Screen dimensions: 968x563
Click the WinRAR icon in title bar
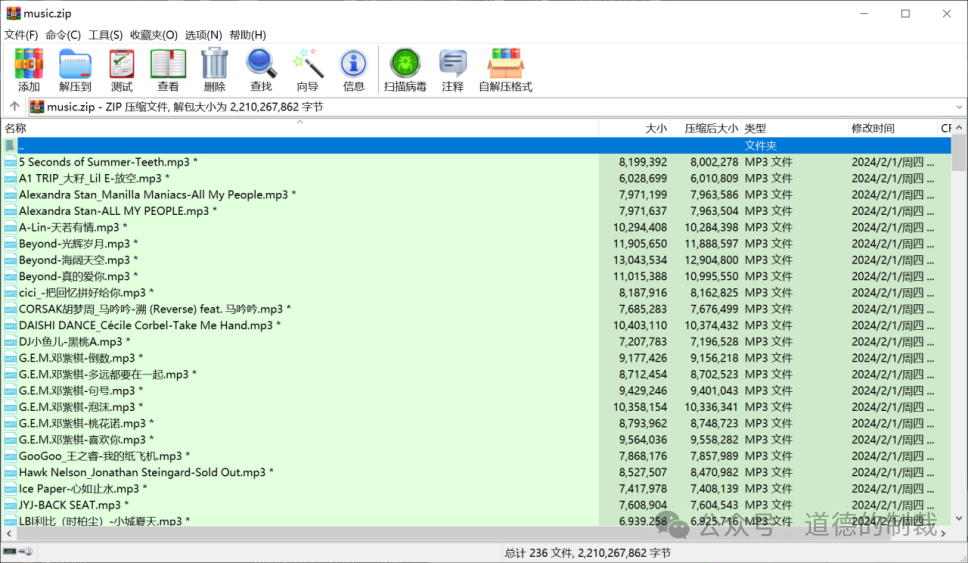13,13
